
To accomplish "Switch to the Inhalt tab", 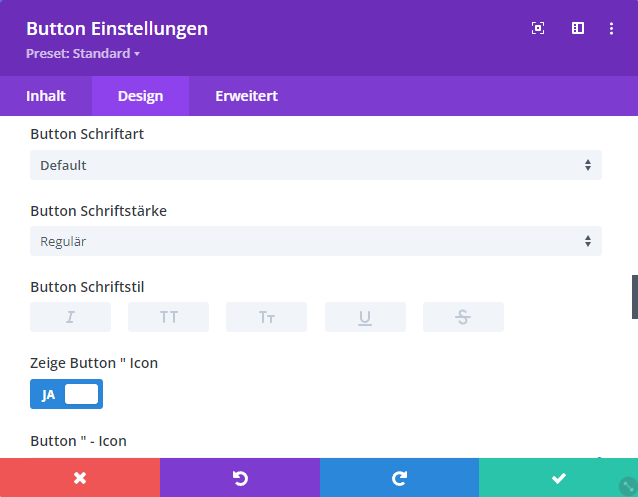I will click(46, 96).
